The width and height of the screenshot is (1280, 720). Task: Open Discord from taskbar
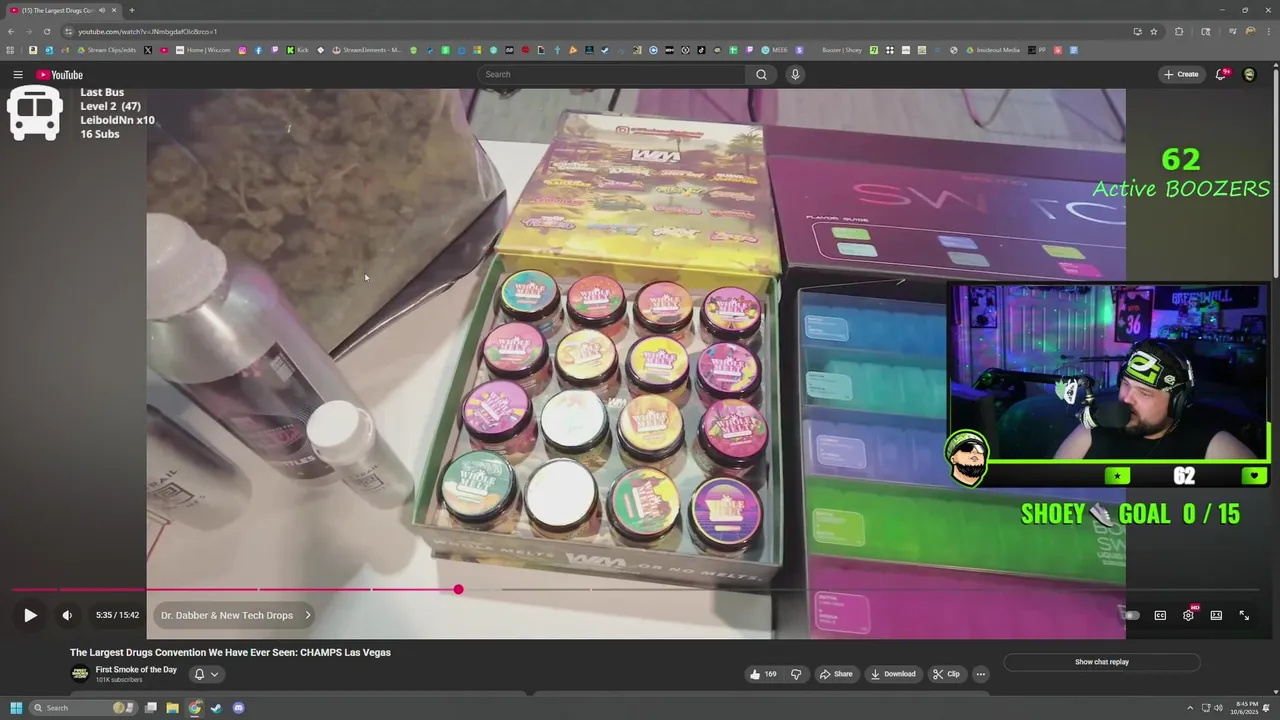point(238,708)
